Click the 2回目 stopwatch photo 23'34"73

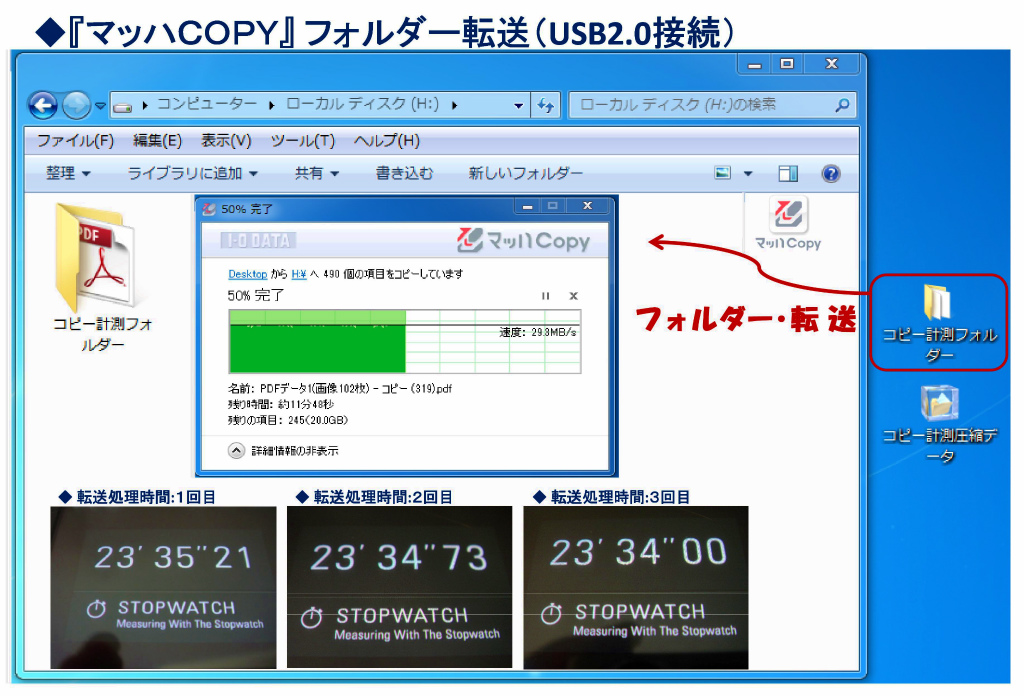pos(400,587)
